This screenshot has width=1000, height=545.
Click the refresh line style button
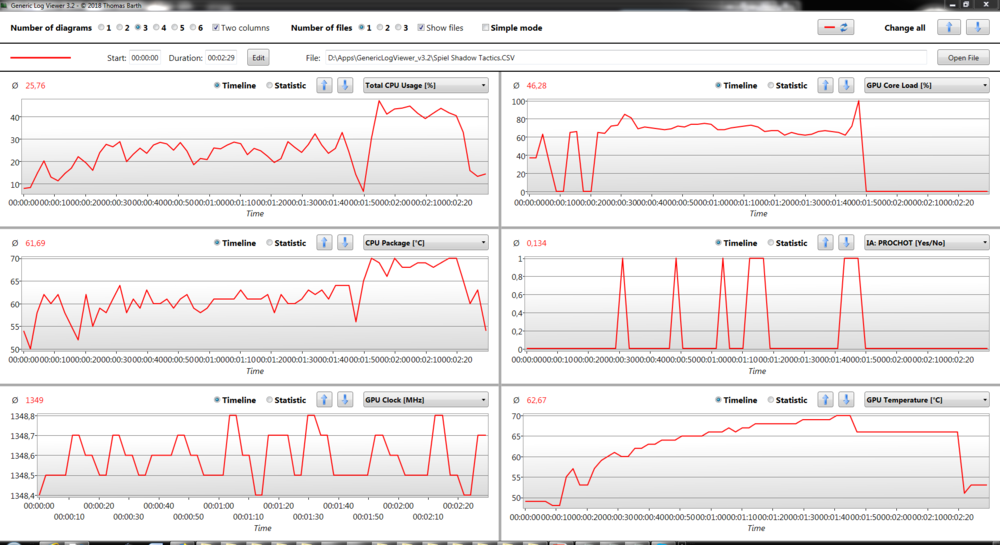click(836, 28)
